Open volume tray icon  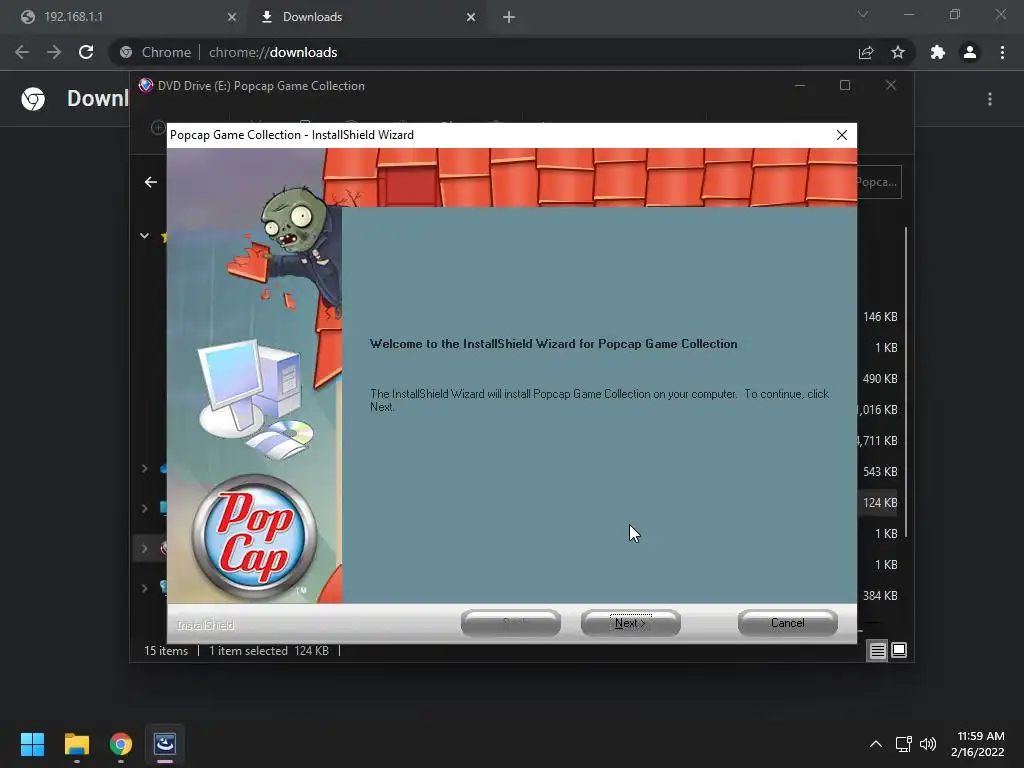(927, 744)
